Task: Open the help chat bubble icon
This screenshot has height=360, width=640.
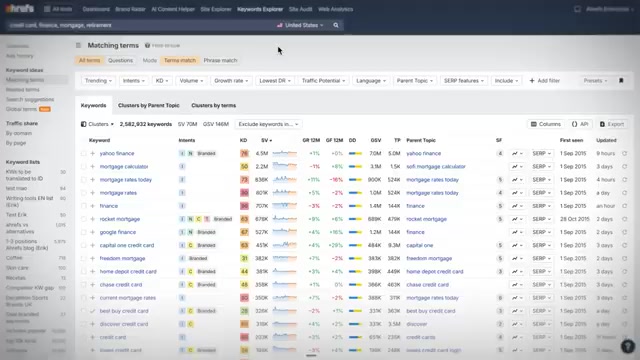Action: point(628,346)
